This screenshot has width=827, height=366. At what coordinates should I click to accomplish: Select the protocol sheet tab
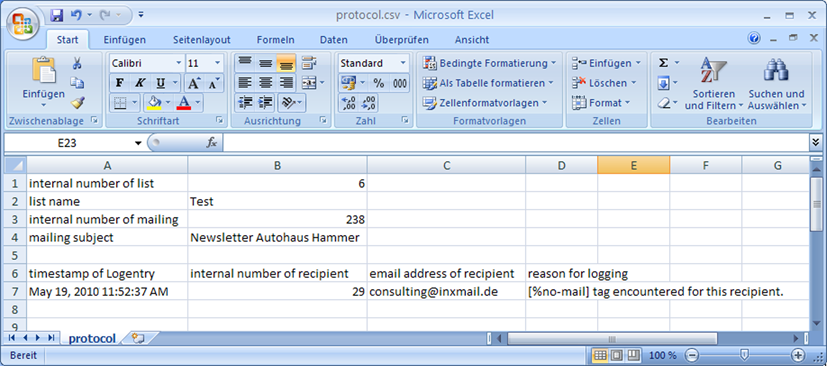coord(92,338)
